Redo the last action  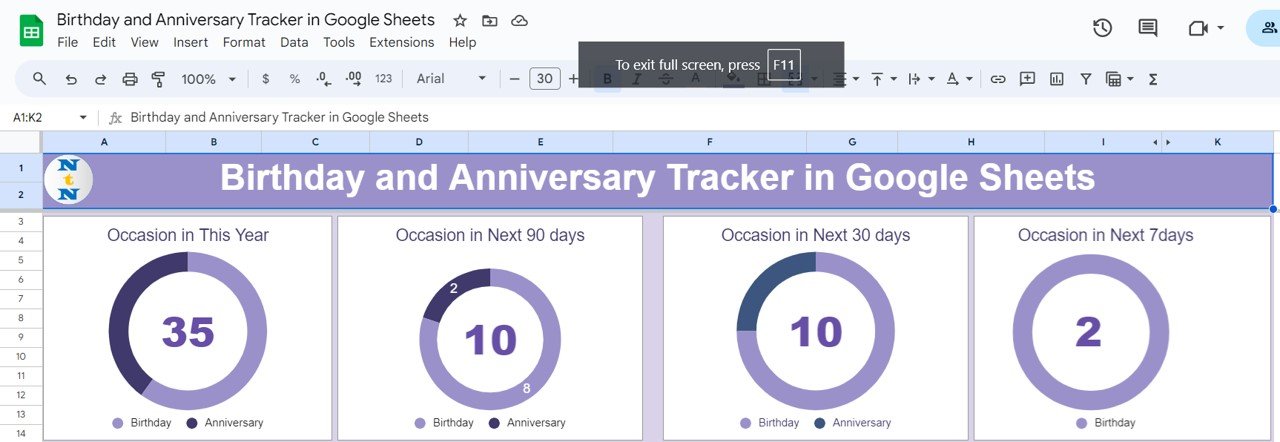100,78
